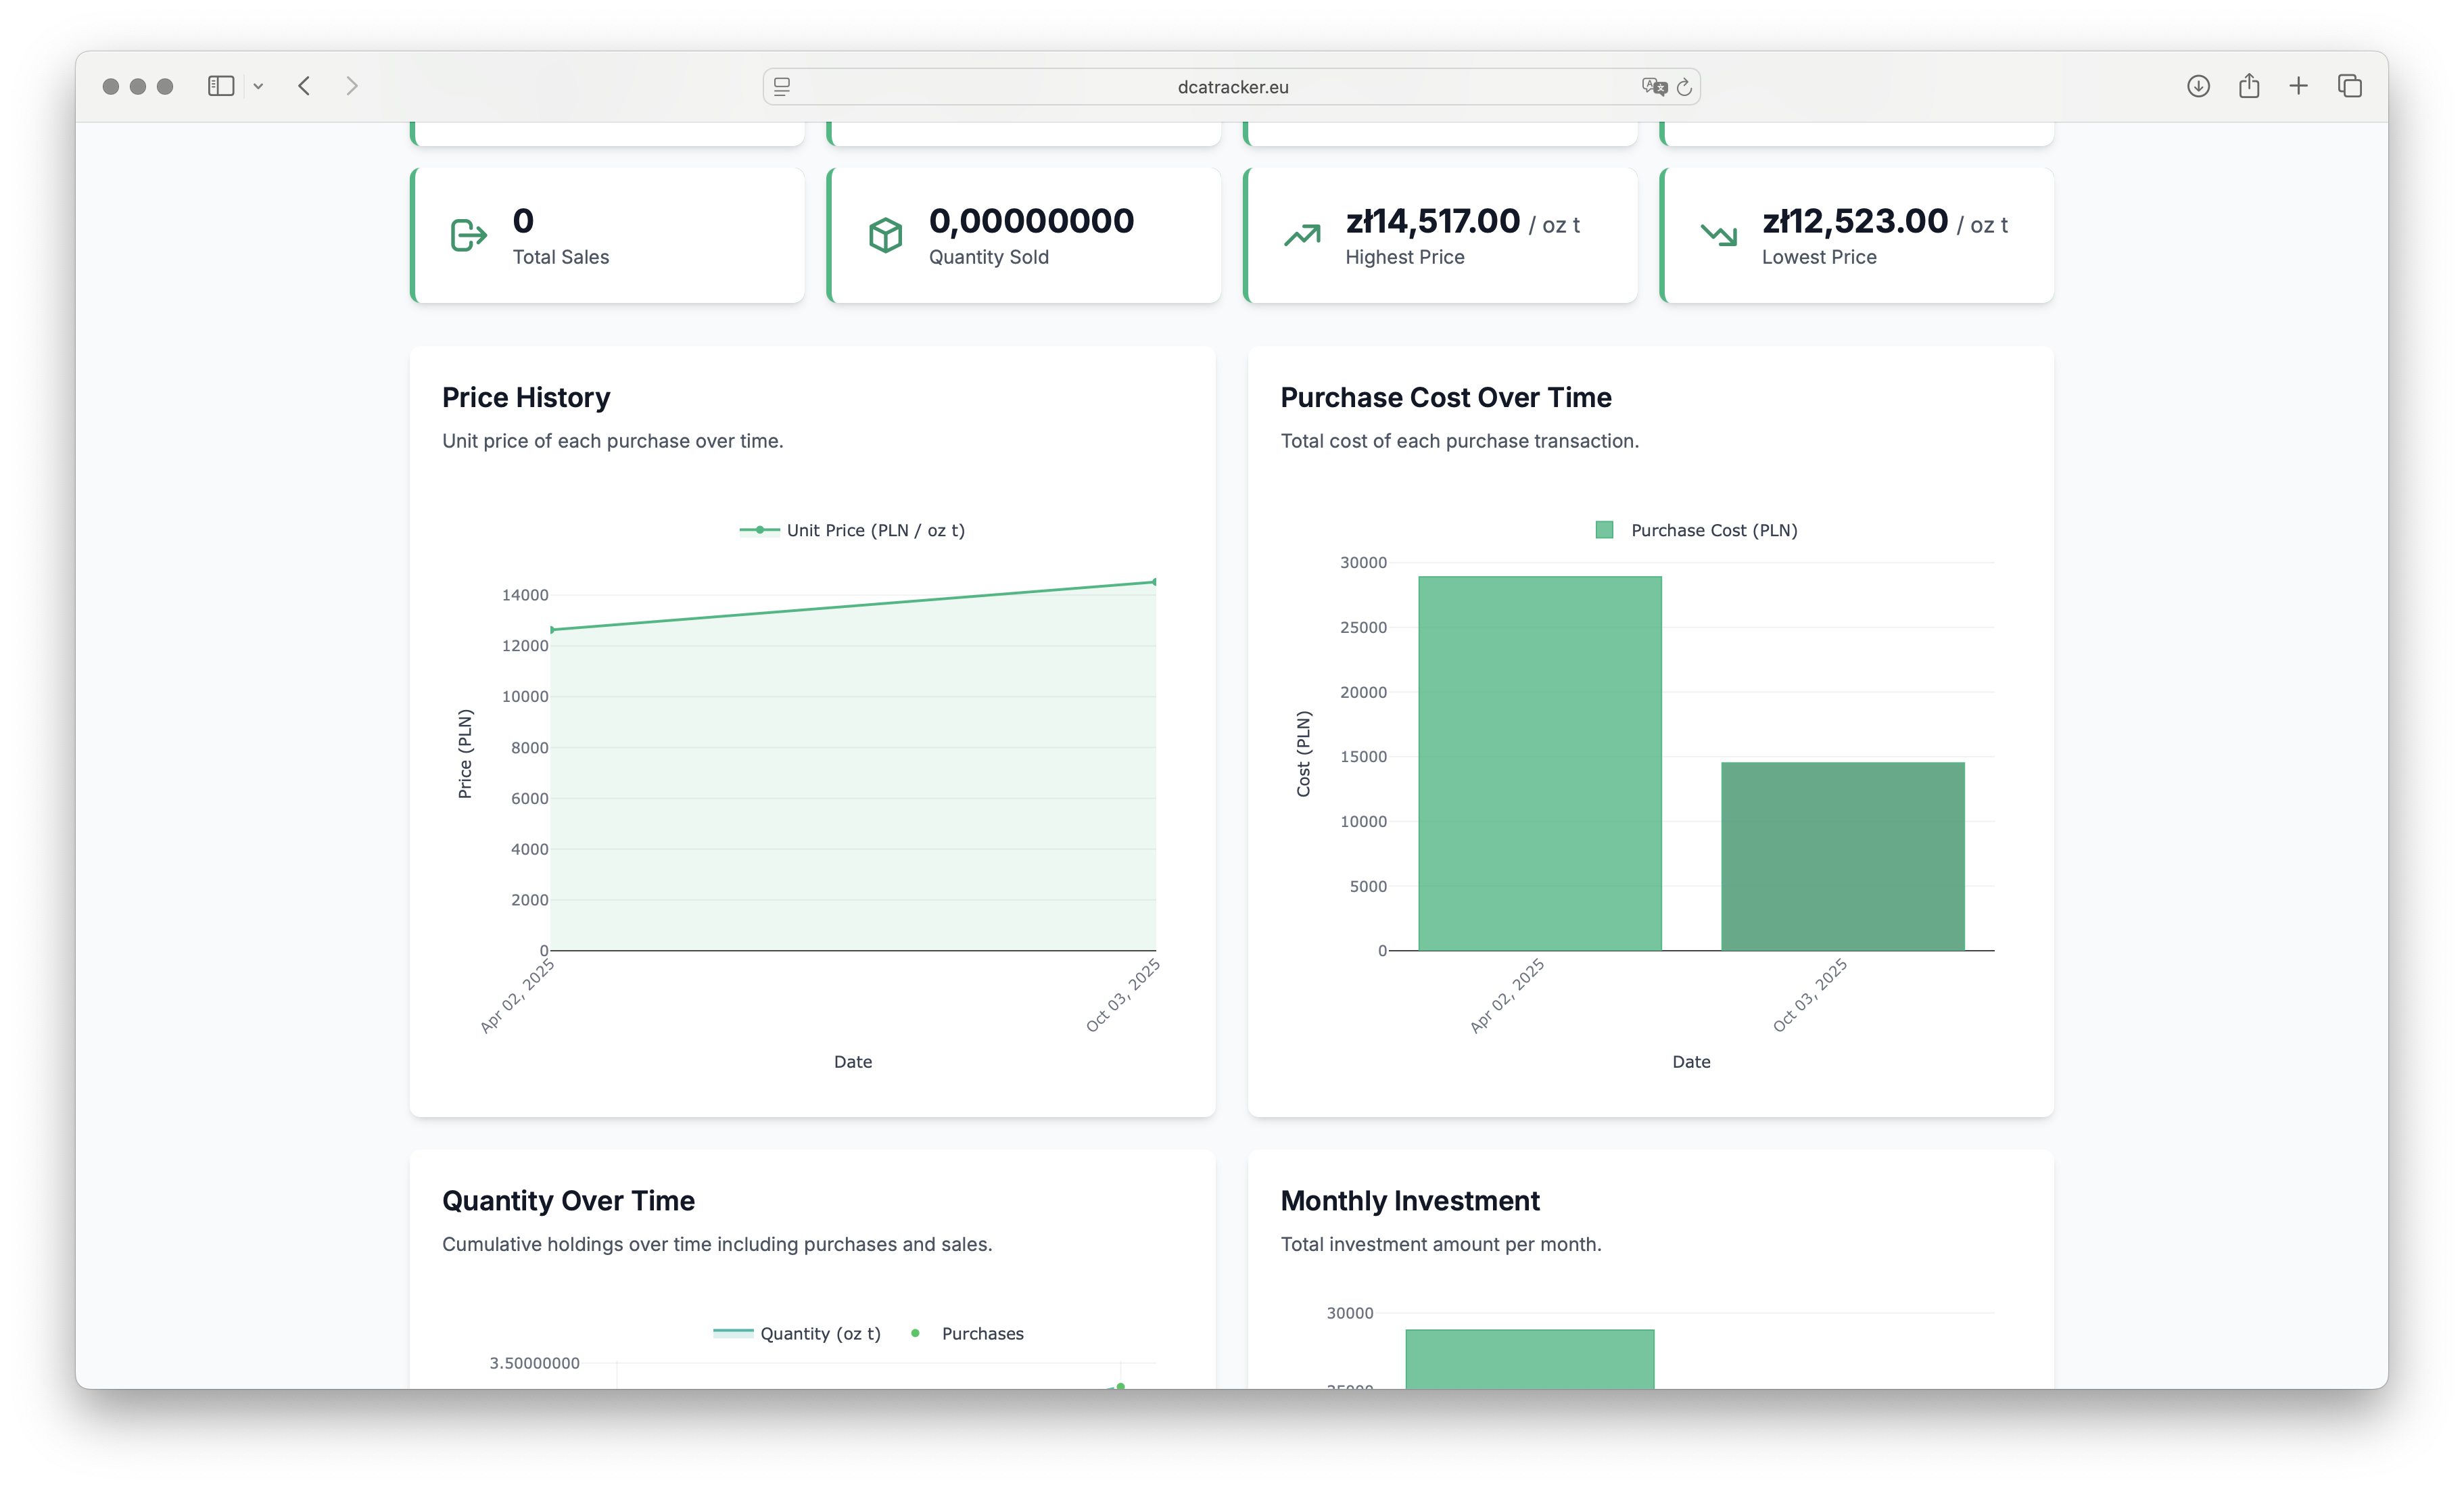Open a new tab with plus icon
The width and height of the screenshot is (2464, 1489).
[2299, 86]
